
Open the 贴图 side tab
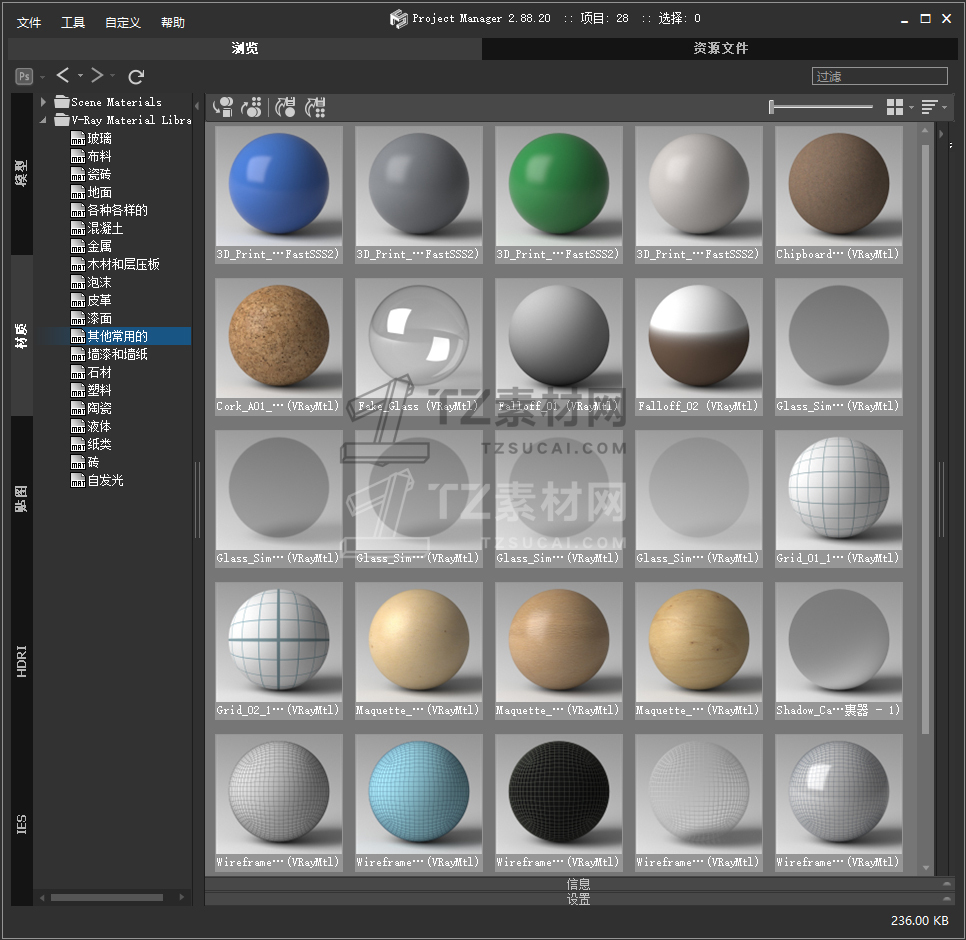[x=22, y=498]
